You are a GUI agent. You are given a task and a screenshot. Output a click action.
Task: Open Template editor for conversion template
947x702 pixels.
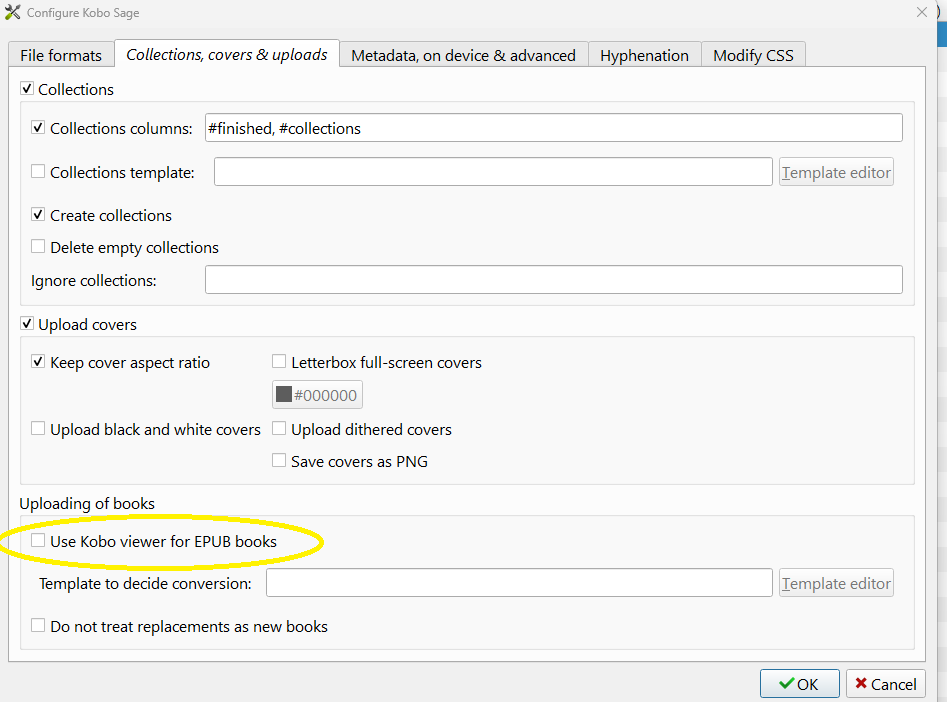(836, 583)
